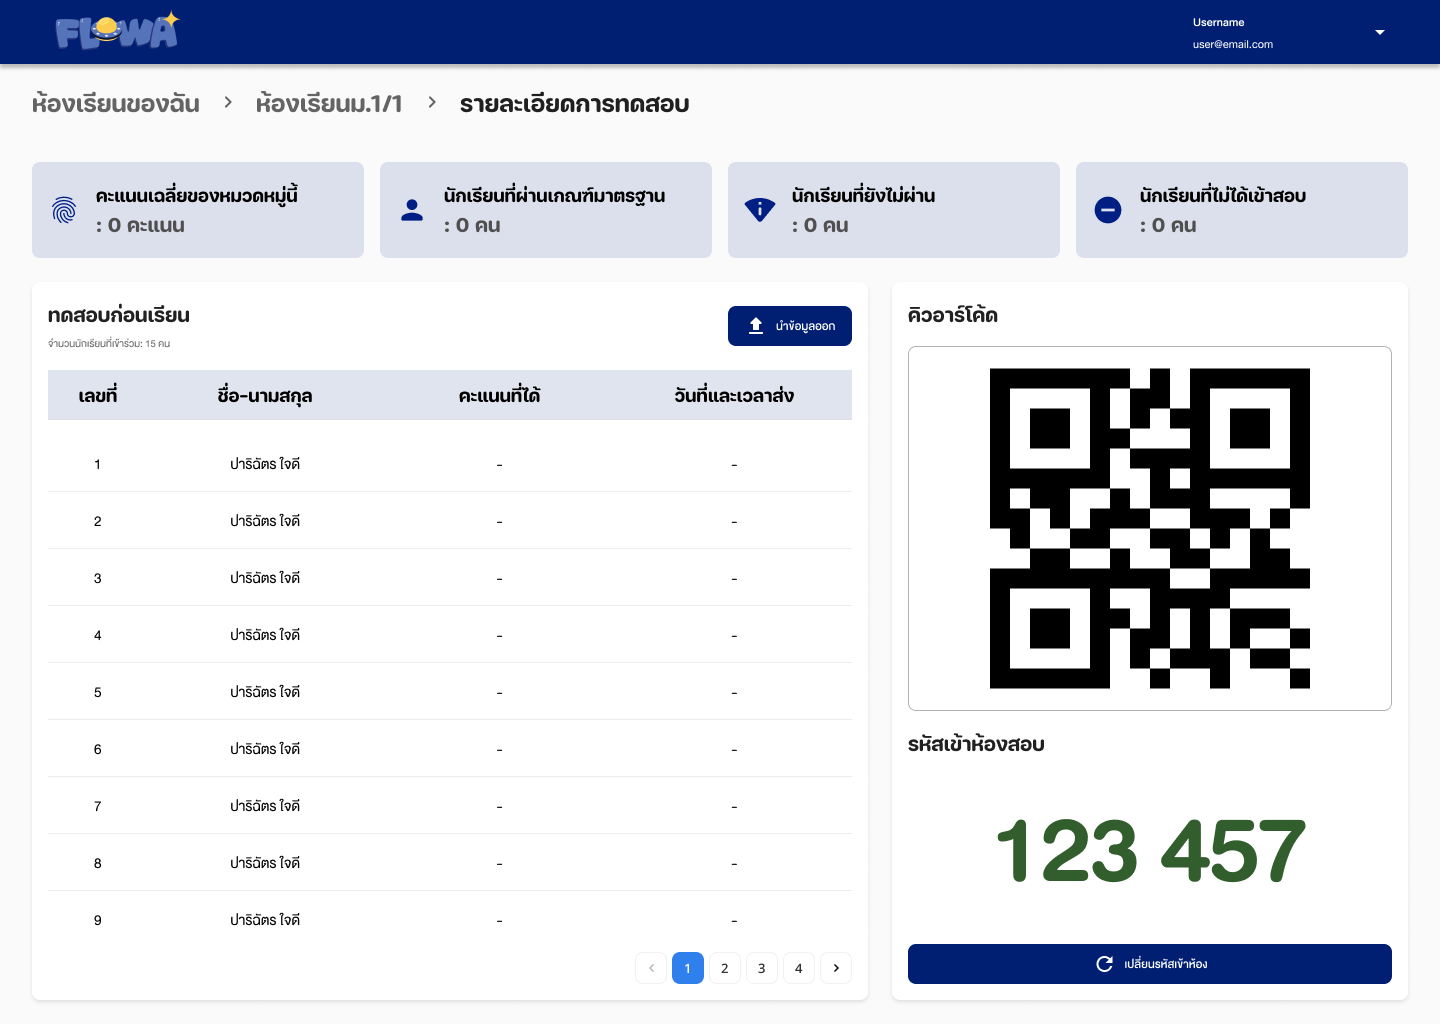Click user@email.com text in header

[1232, 44]
